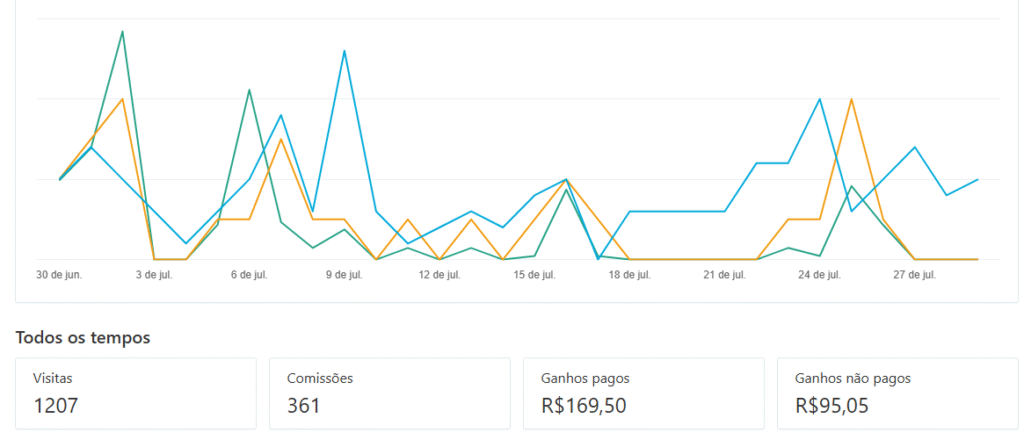The image size is (1024, 447).
Task: Select the Ganhos pagos R$169,50 card
Action: point(643,393)
